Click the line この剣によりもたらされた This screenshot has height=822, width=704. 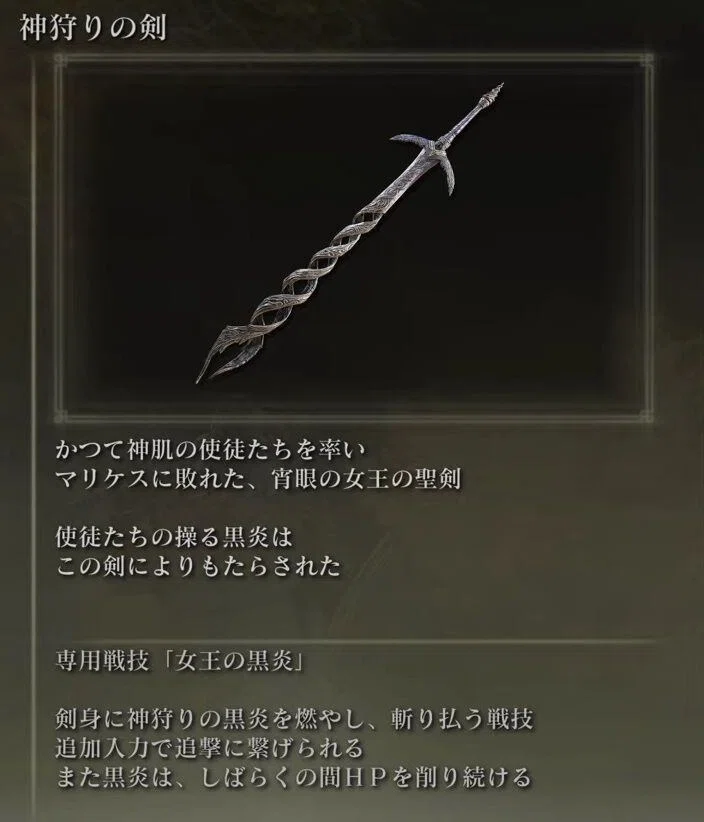click(199, 566)
